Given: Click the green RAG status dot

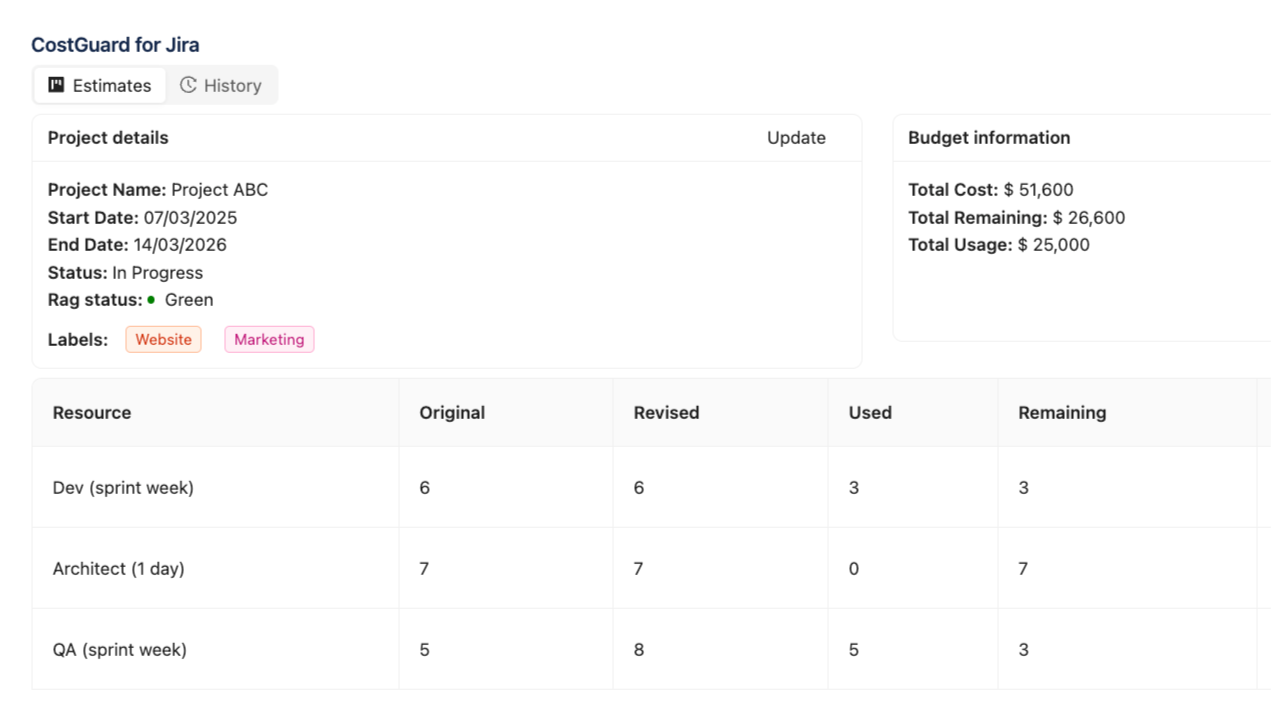Looking at the screenshot, I should [x=151, y=300].
